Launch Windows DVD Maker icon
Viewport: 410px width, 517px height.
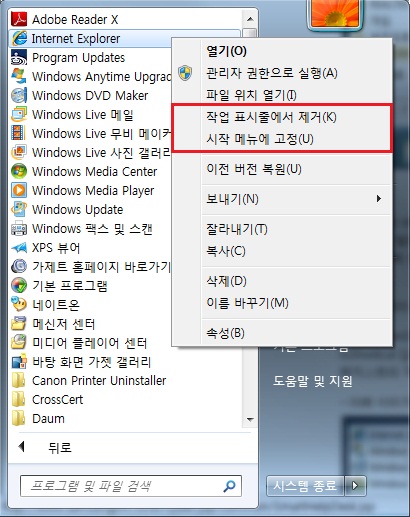pos(19,96)
